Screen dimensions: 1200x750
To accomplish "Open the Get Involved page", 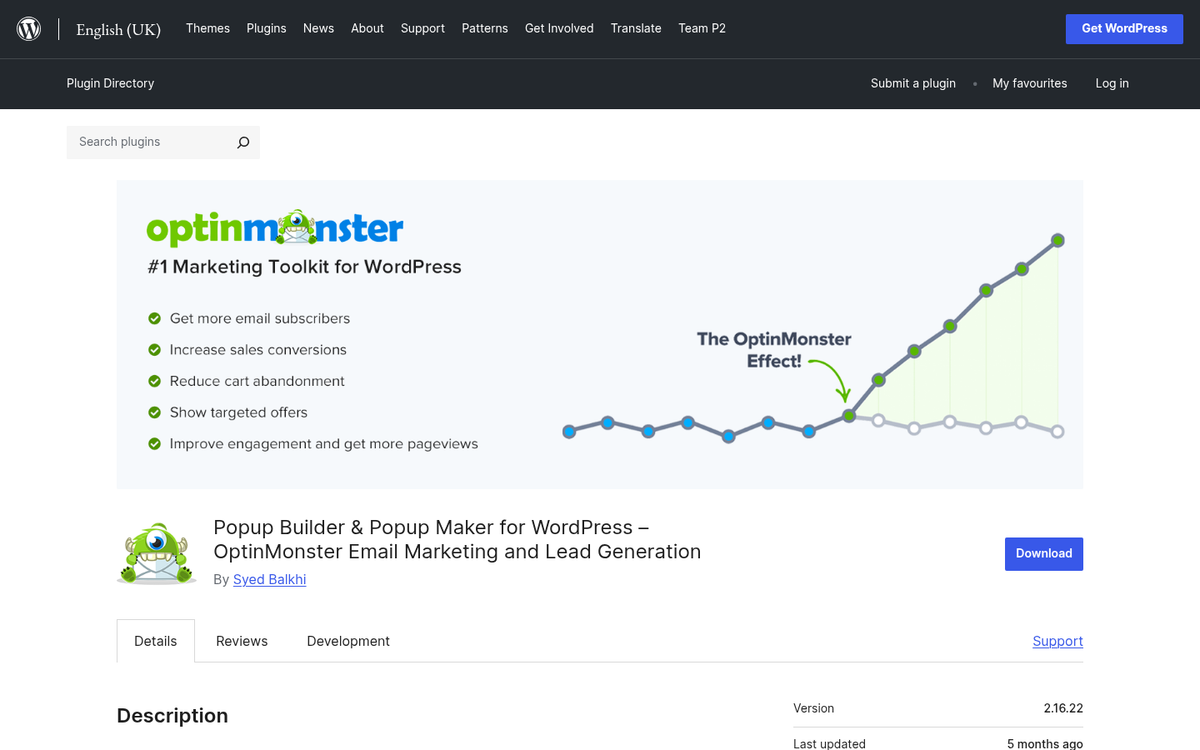I will 559,28.
